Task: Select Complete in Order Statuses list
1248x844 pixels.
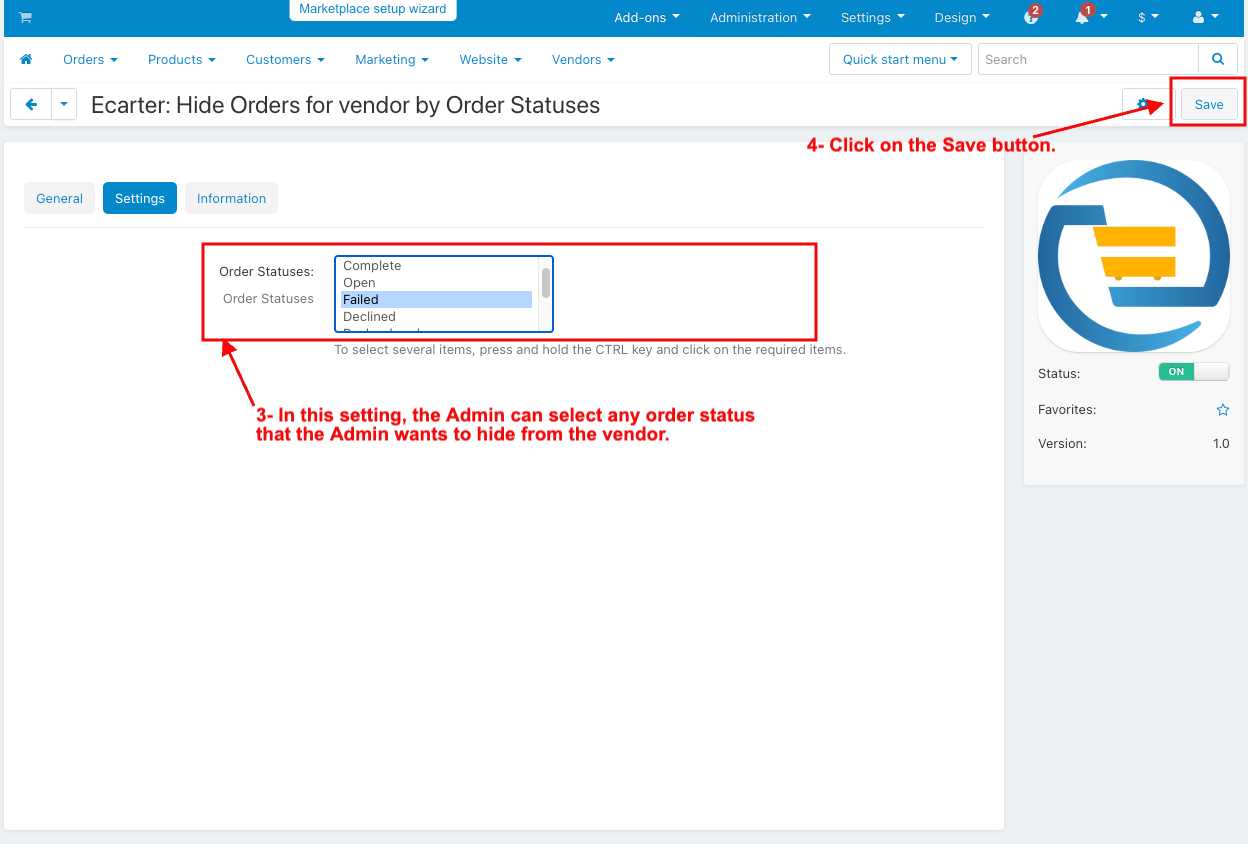Action: pyautogui.click(x=437, y=266)
